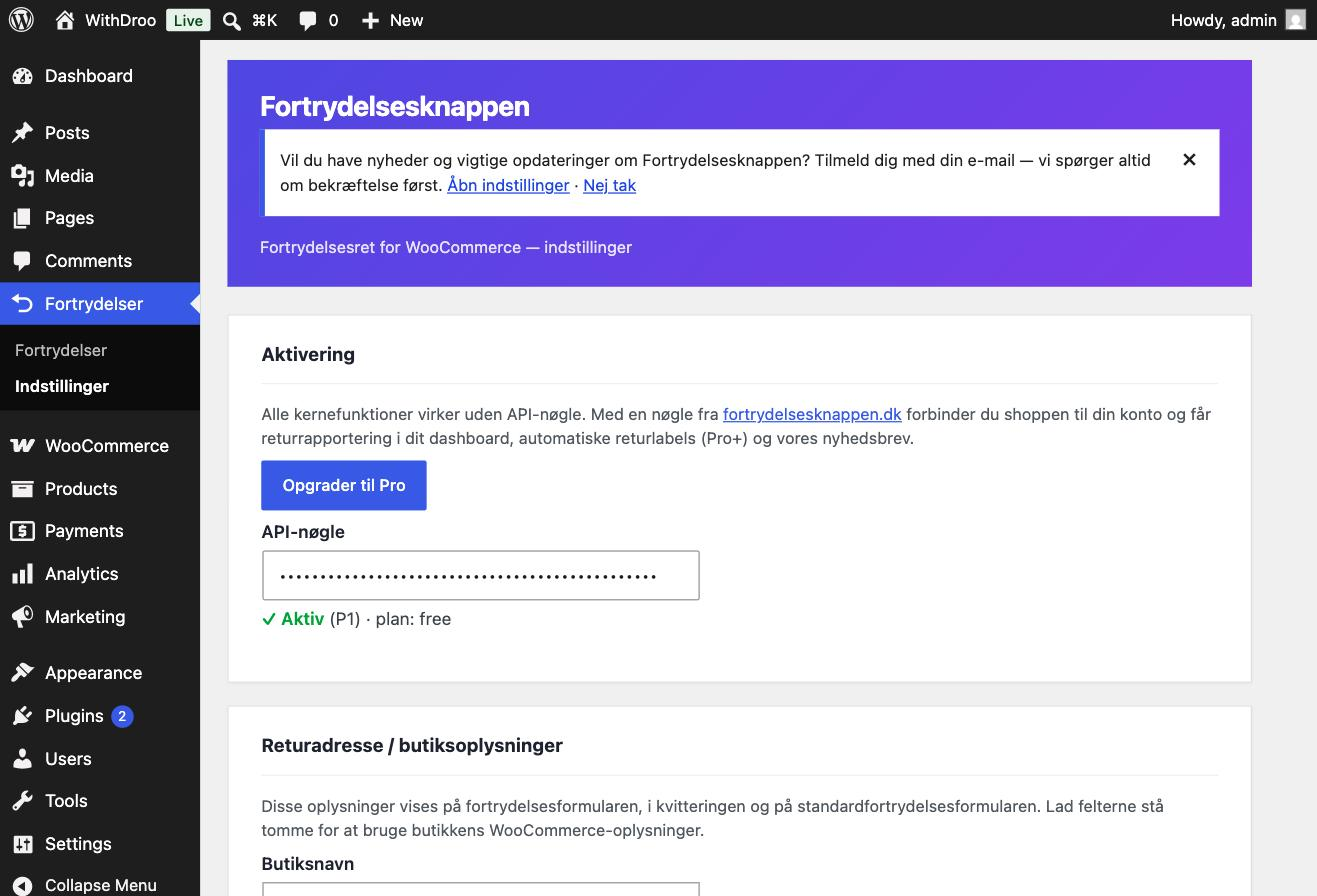Viewport: 1317px width, 896px height.
Task: Click the Pages icon in sidebar
Action: [x=22, y=218]
